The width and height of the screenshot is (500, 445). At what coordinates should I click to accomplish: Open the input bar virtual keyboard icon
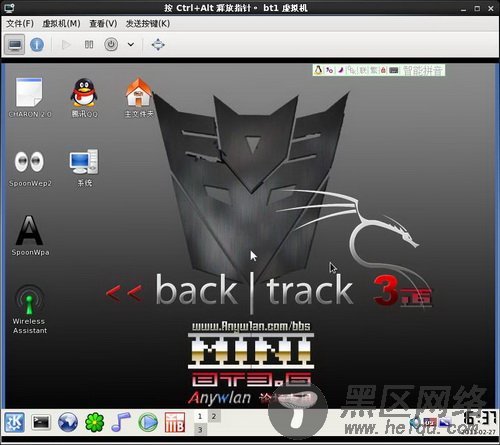point(394,70)
